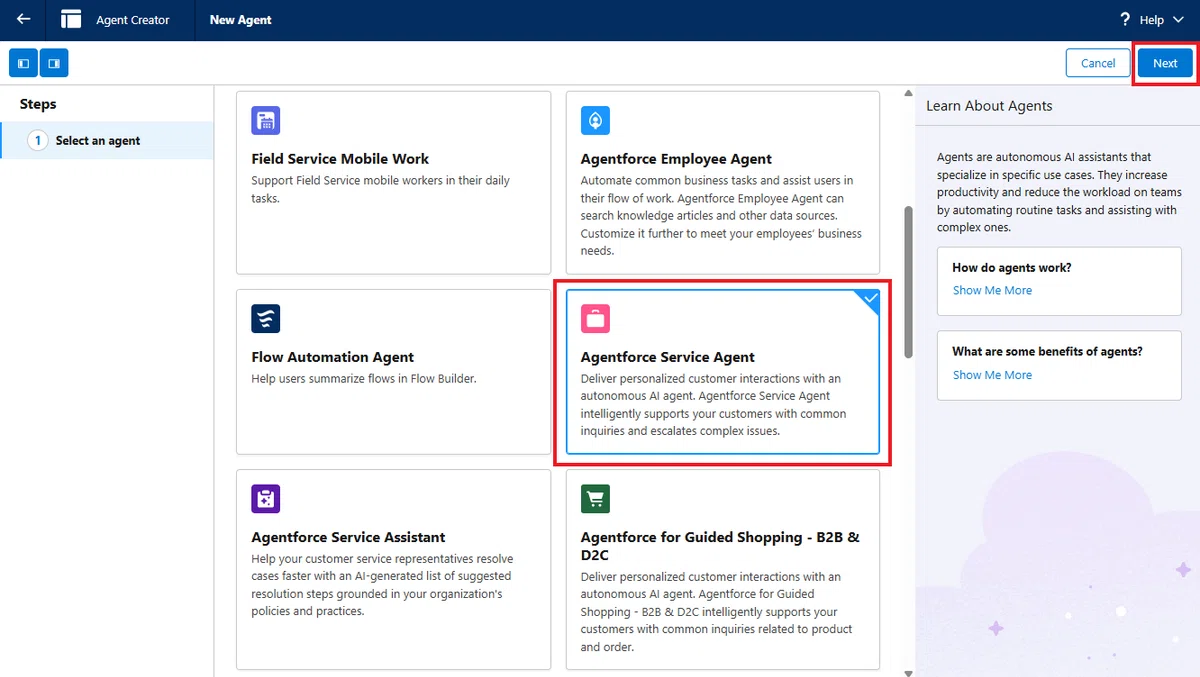
Task: Click the New Agent header tab
Action: coord(241,20)
